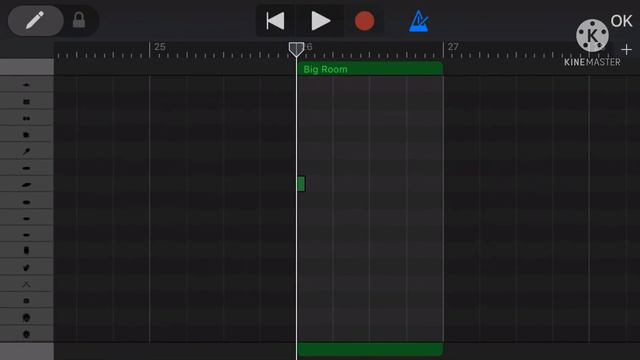Image resolution: width=640 pixels, height=360 pixels.
Task: Tap the topmost instrument row icon
Action: [26, 85]
